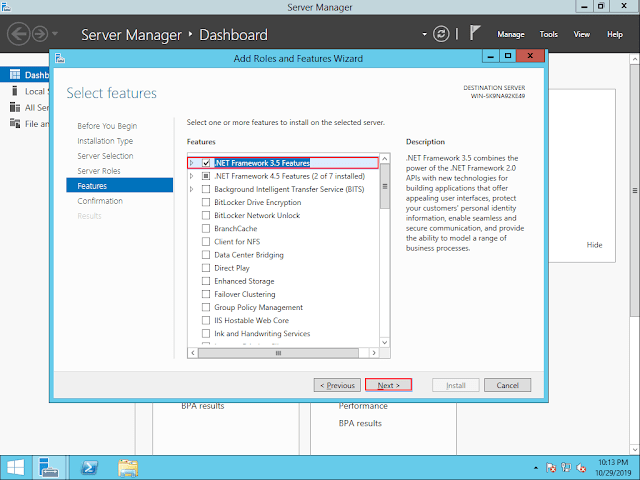
Task: Click the taskbar clock showing 10:13 PM
Action: (x=613, y=468)
